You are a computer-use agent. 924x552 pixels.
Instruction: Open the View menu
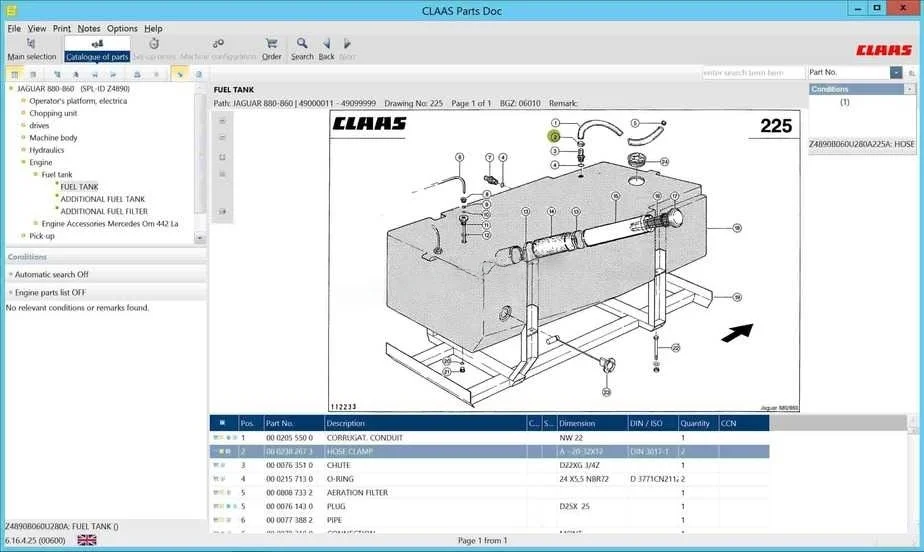[x=37, y=28]
